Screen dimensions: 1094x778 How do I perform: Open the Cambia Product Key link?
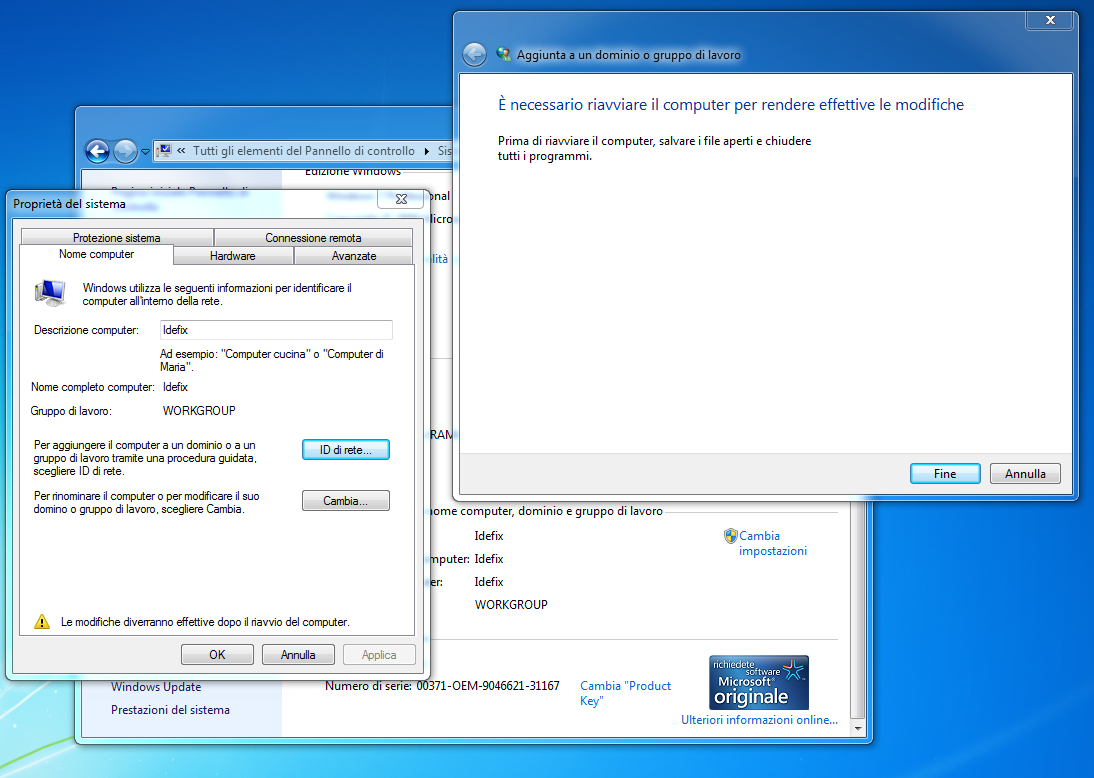point(625,693)
